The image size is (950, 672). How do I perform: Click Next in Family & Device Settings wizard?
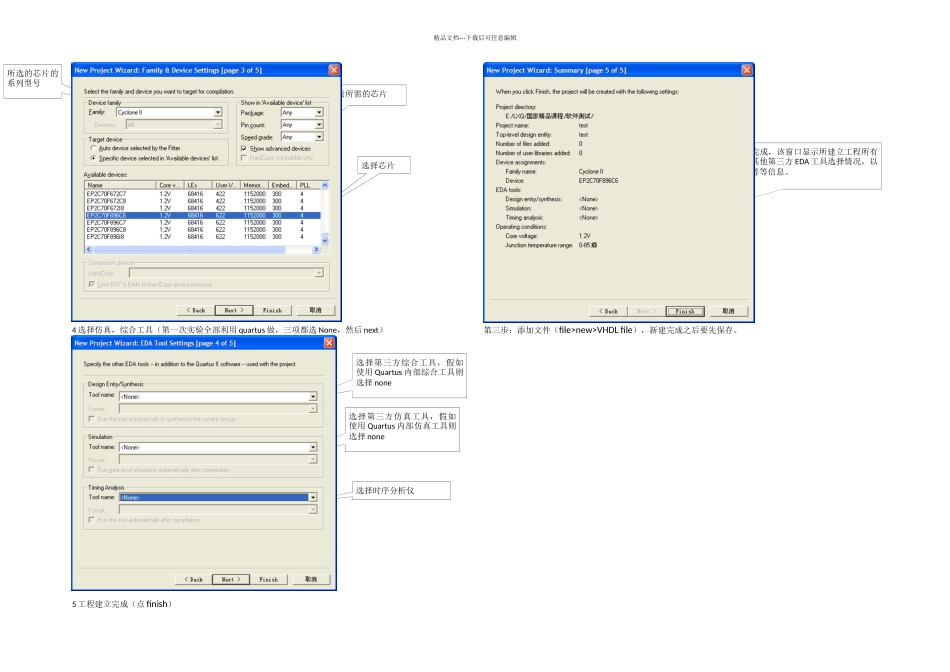233,310
